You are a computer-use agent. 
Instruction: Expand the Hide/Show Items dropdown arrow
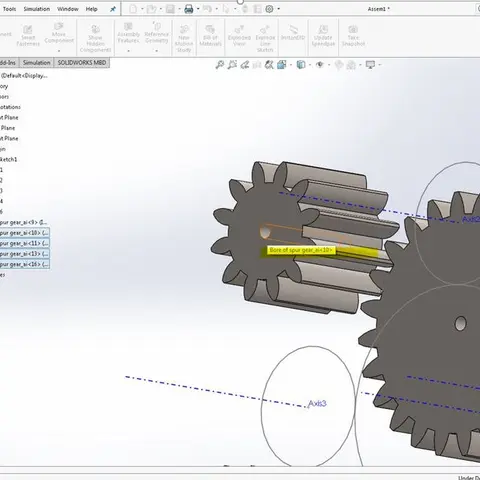329,65
